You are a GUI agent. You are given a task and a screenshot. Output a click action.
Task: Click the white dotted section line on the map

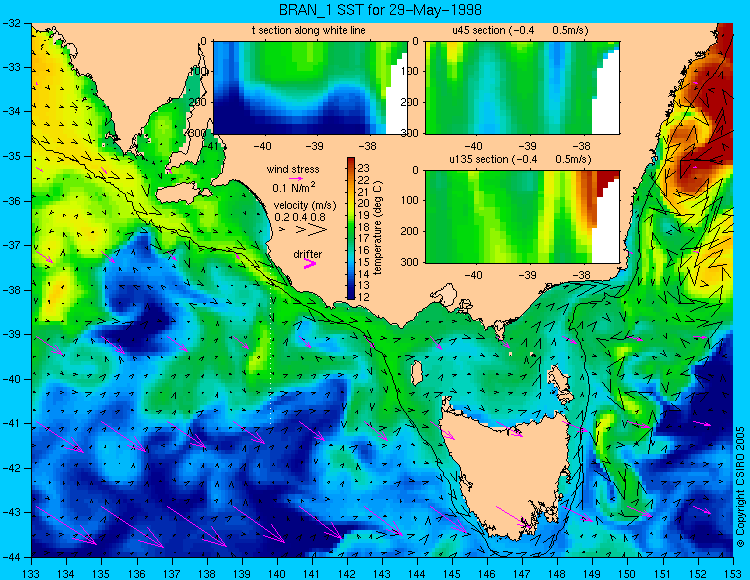coord(271,354)
